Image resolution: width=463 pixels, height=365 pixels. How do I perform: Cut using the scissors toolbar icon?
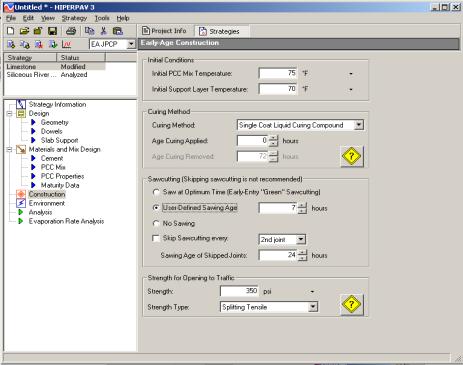tap(104, 31)
